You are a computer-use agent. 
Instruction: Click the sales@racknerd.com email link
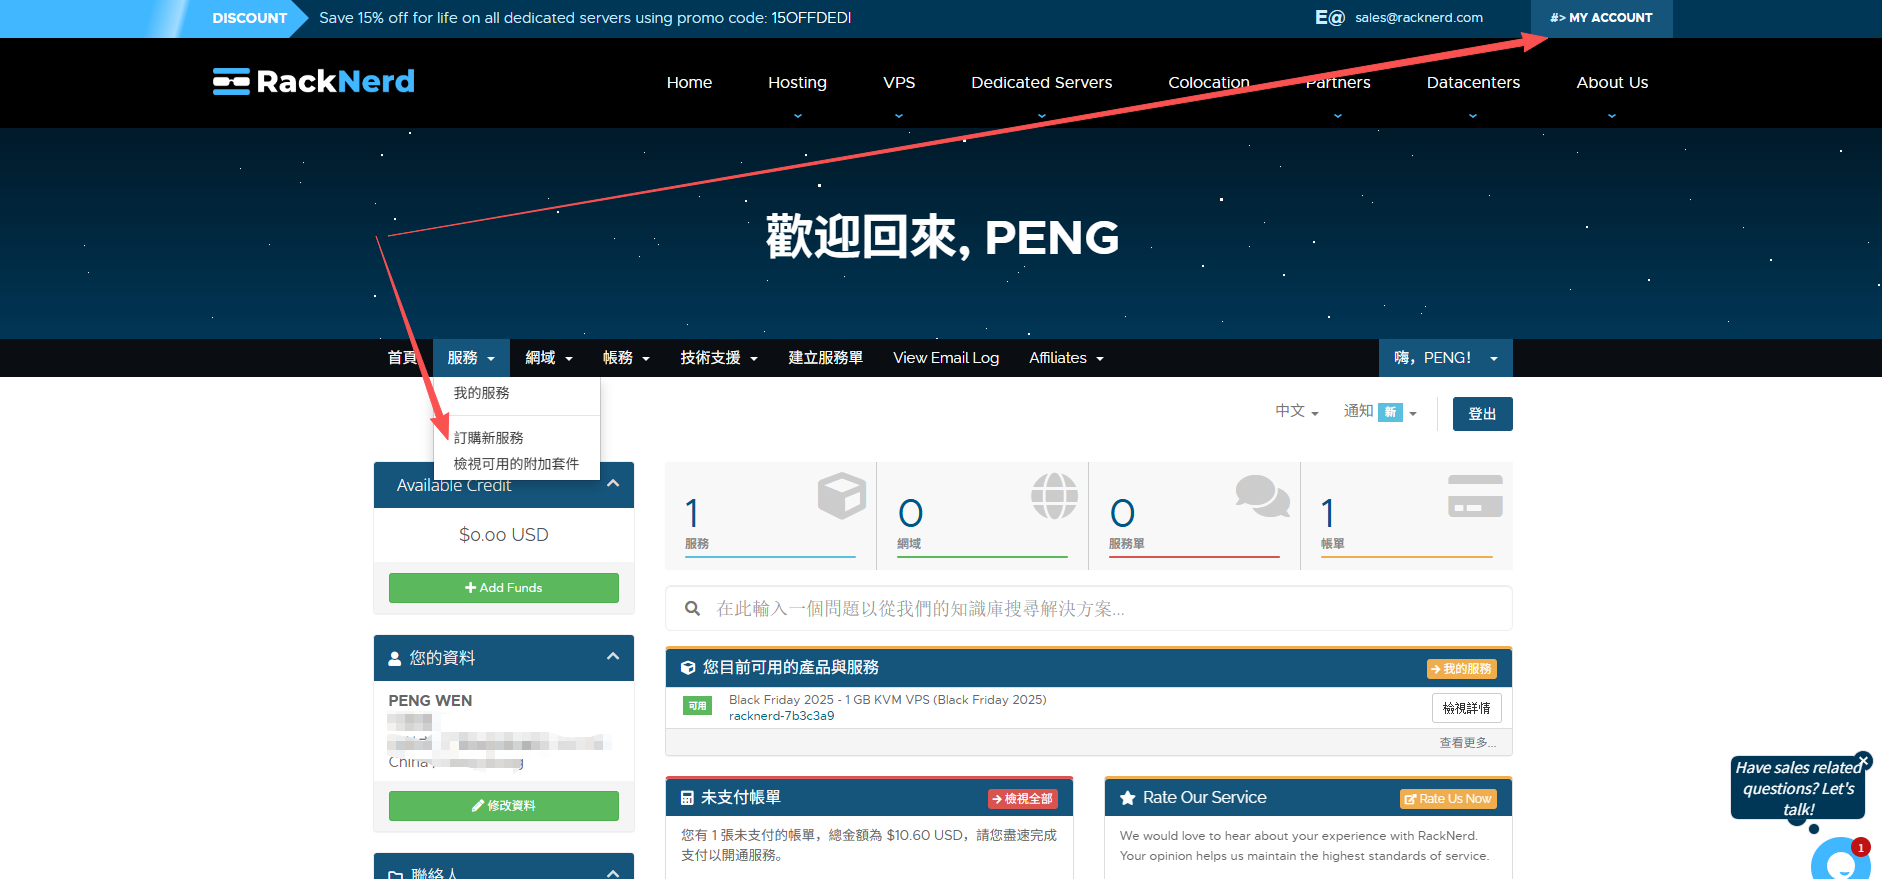pyautogui.click(x=1419, y=18)
